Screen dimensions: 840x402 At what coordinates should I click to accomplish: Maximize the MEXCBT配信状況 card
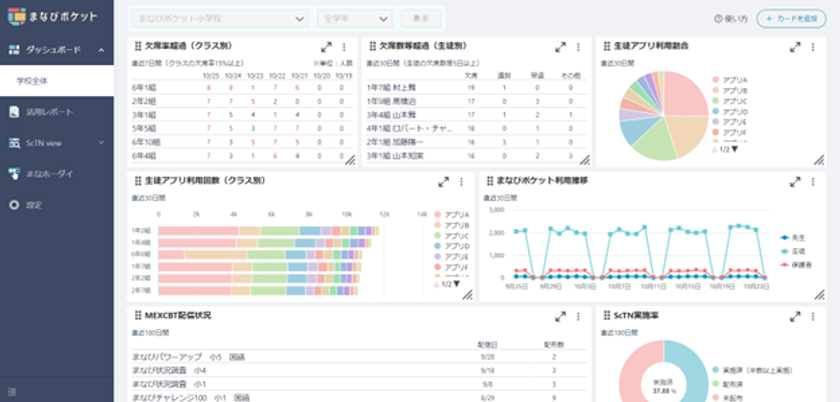click(560, 317)
